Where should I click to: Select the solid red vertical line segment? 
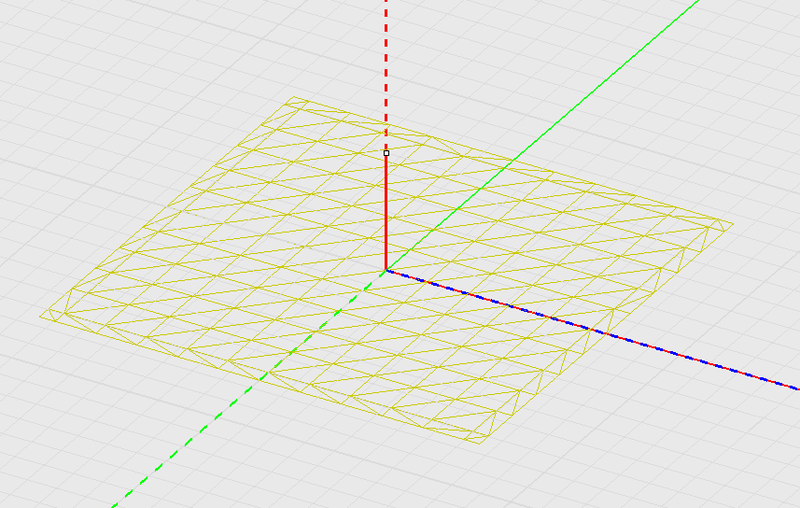click(x=386, y=213)
